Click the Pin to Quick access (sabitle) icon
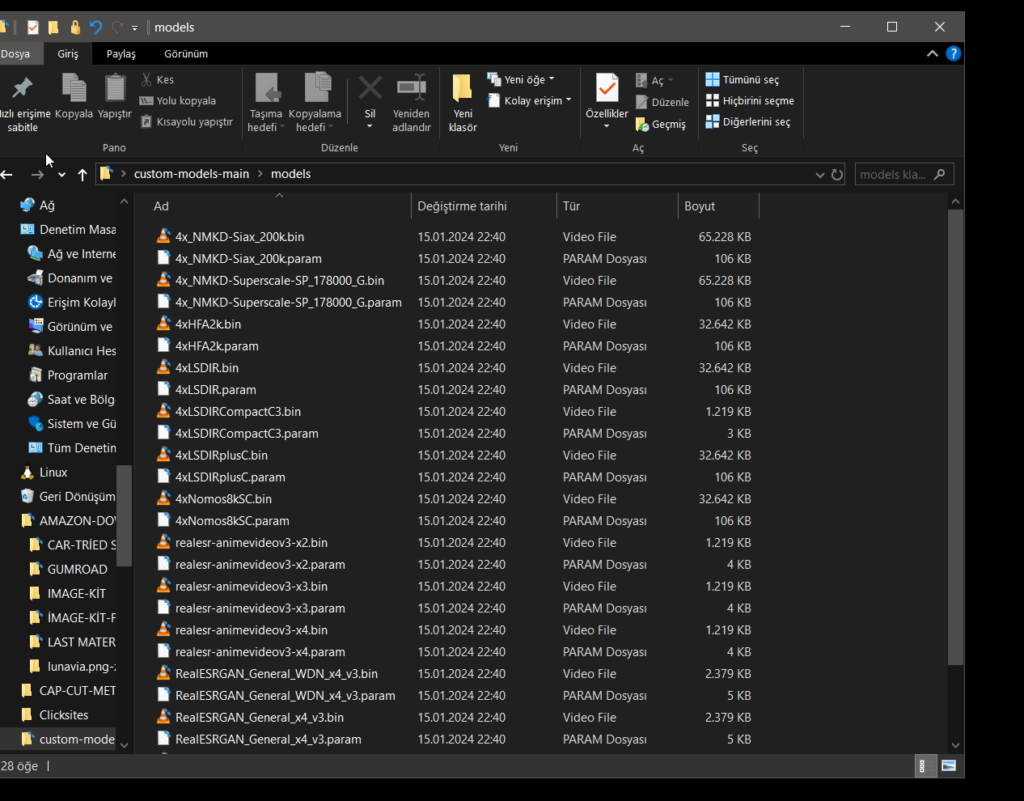 coord(22,88)
